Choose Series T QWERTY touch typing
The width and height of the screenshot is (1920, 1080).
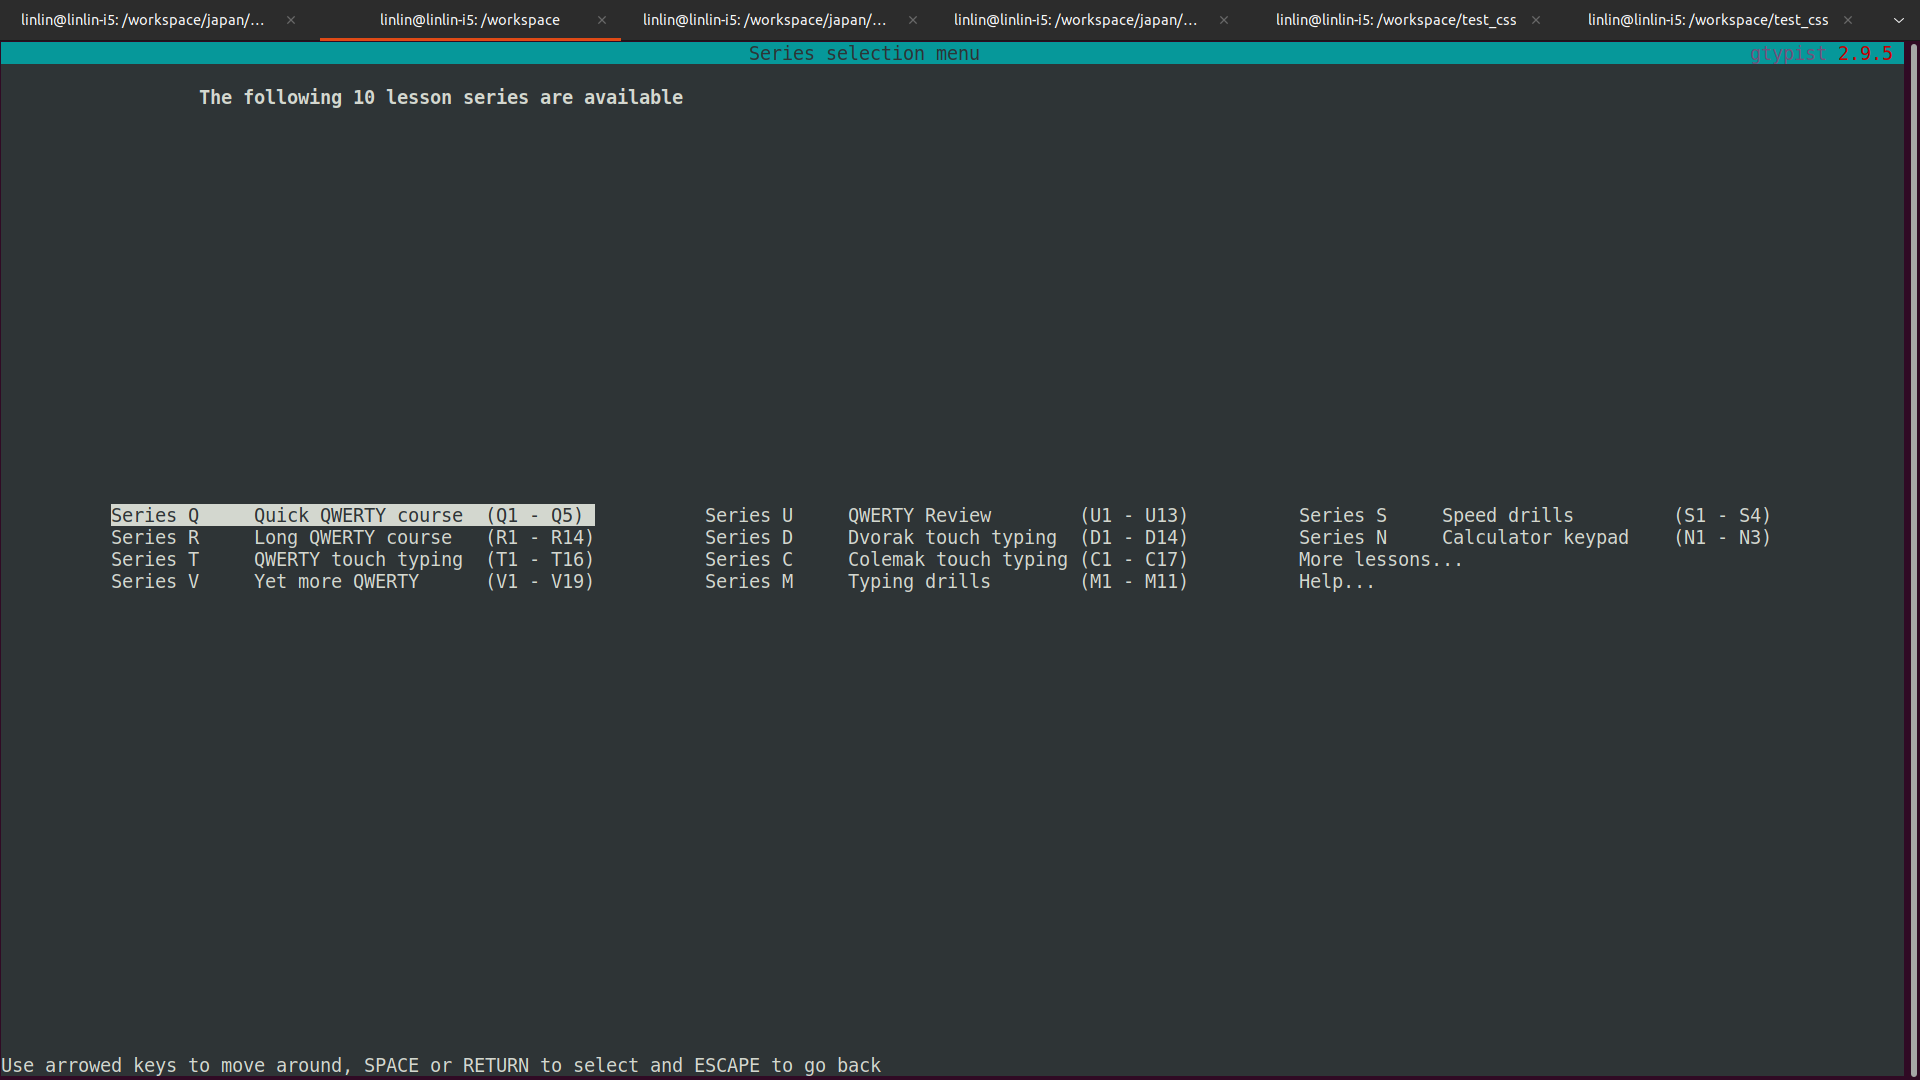(352, 560)
